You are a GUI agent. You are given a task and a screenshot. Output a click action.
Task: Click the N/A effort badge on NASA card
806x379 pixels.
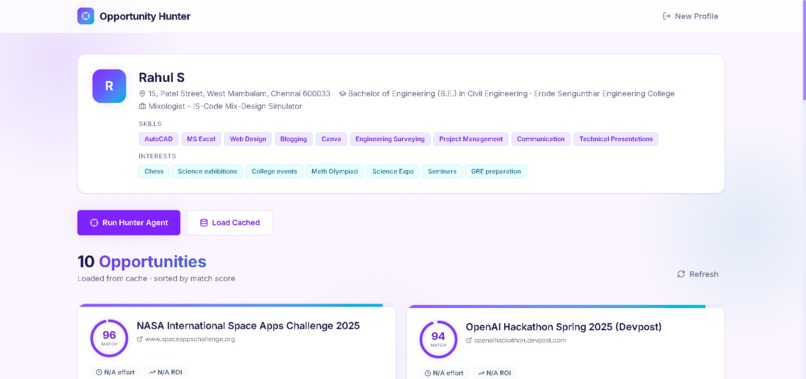[115, 372]
